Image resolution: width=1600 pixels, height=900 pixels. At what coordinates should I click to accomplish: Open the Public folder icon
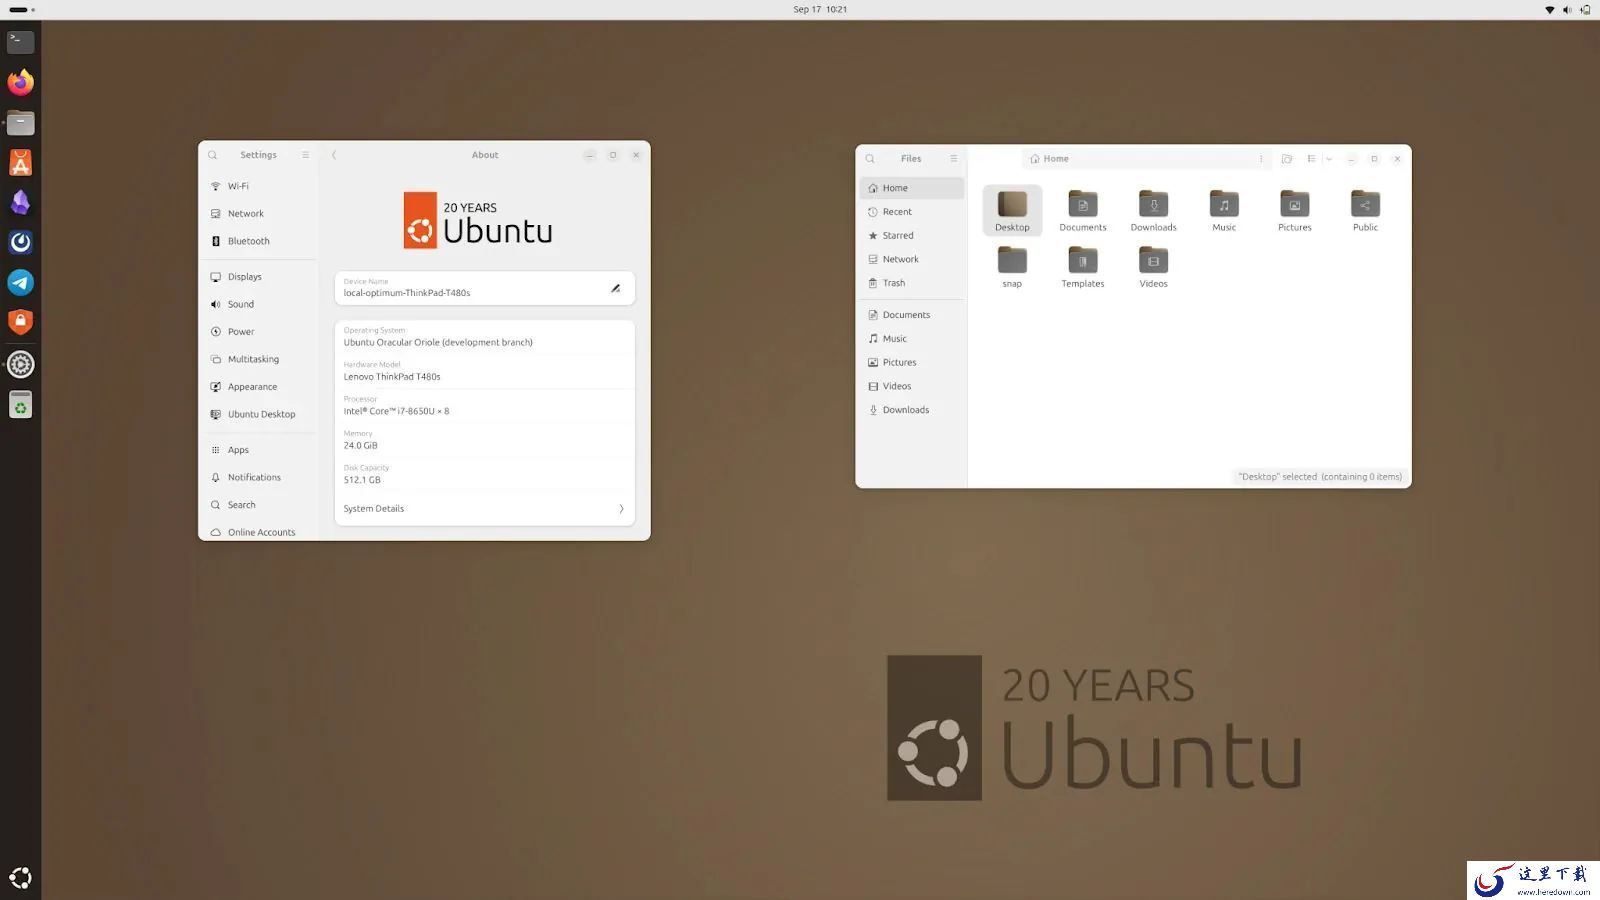(x=1365, y=211)
